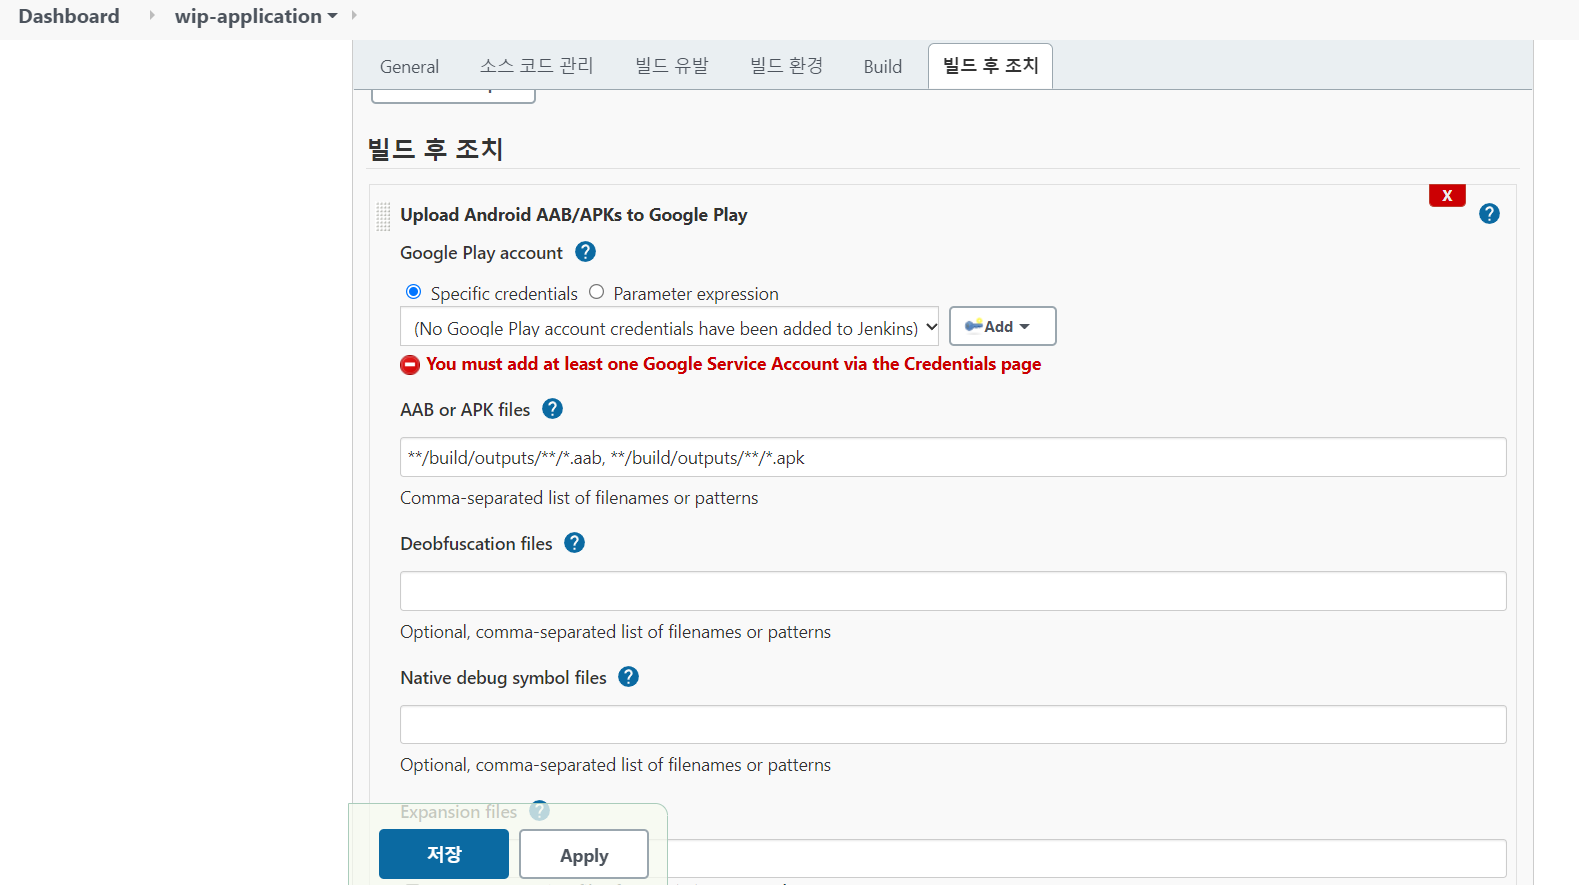The image size is (1579, 885).
Task: Open help for Native debug symbol files
Action: [628, 676]
